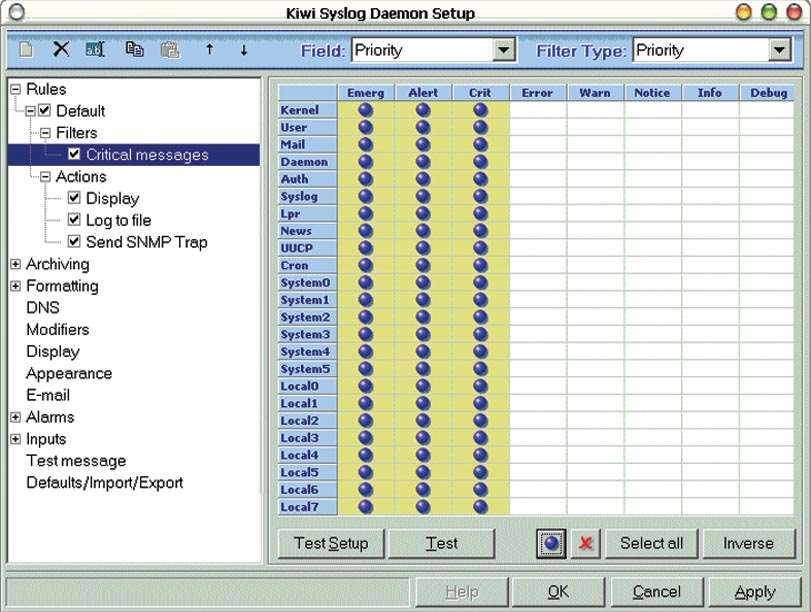The image size is (811, 612).
Task: Open the Field dropdown
Action: click(x=503, y=50)
